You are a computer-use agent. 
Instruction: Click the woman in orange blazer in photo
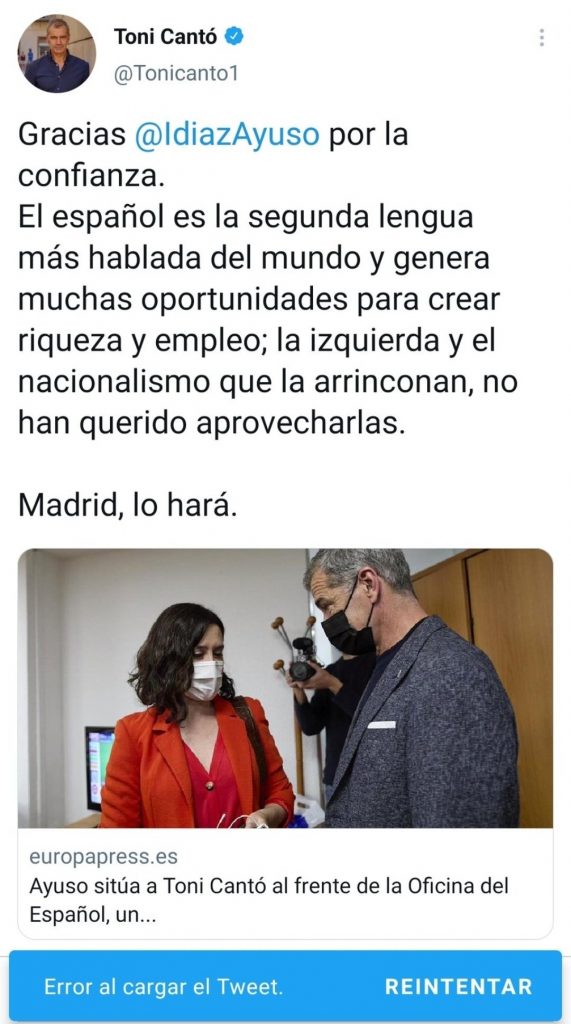click(x=196, y=718)
